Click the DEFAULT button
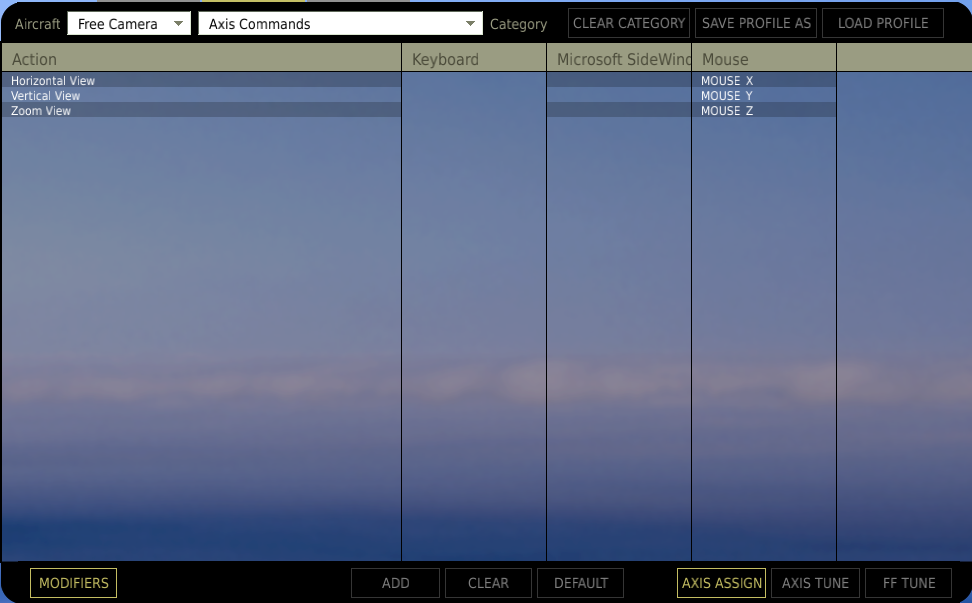This screenshot has height=603, width=972. click(581, 583)
